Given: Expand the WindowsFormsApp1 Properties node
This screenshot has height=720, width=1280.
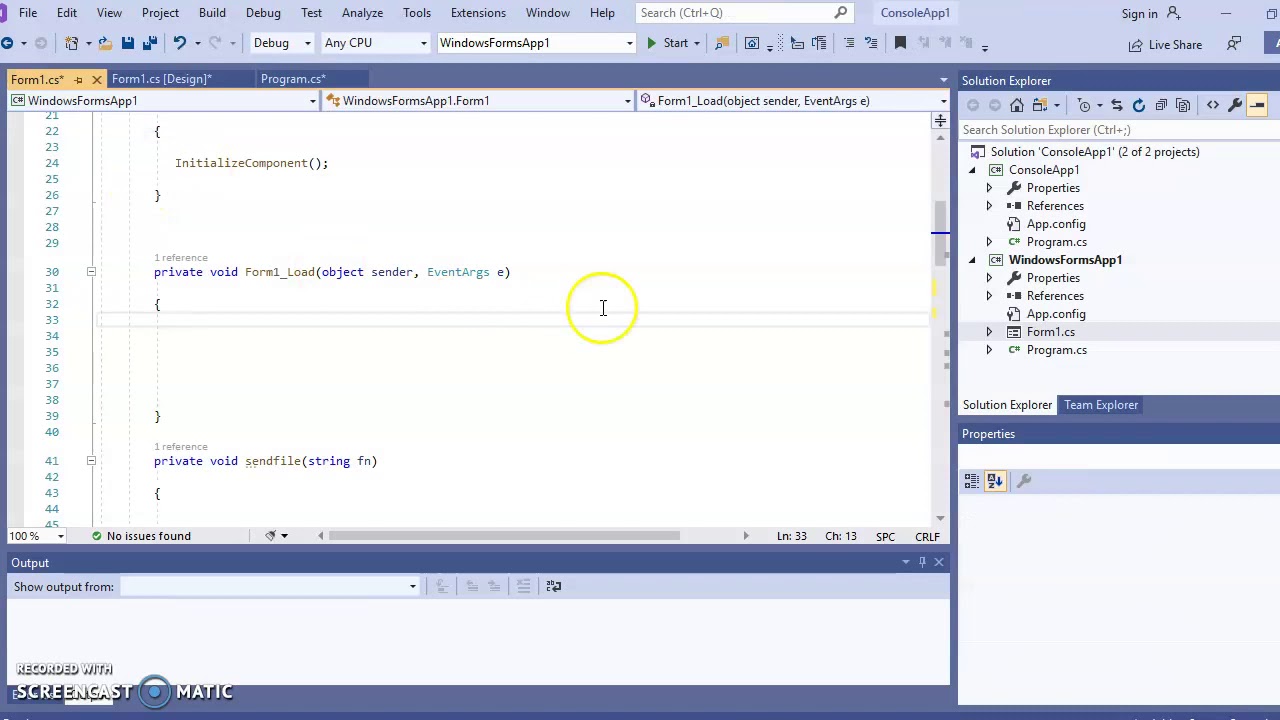Looking at the screenshot, I should pyautogui.click(x=989, y=277).
